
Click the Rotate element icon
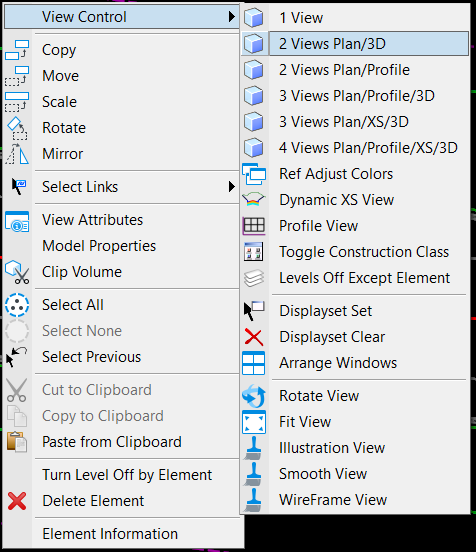(17, 128)
